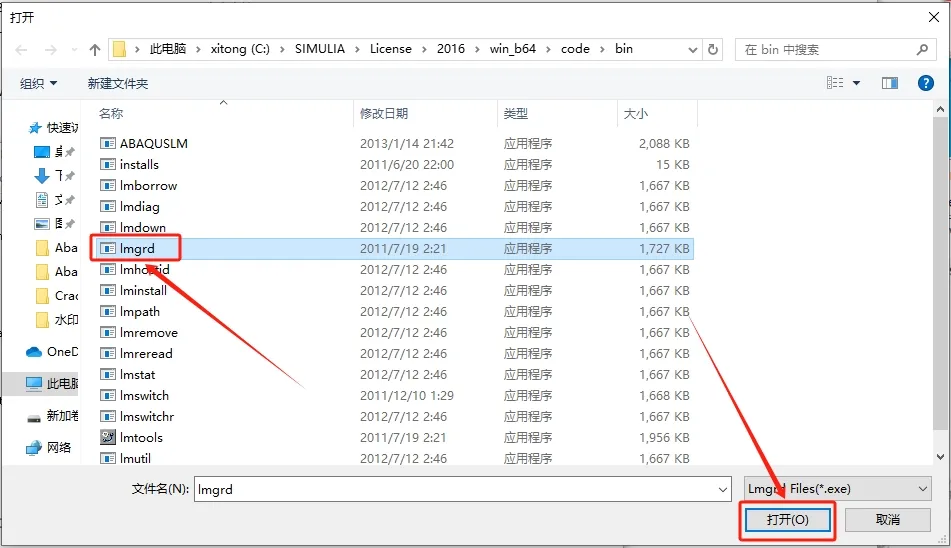Open the Lmgrd Files(*.exe) filter dropdown
This screenshot has height=548, width=951.
click(838, 489)
